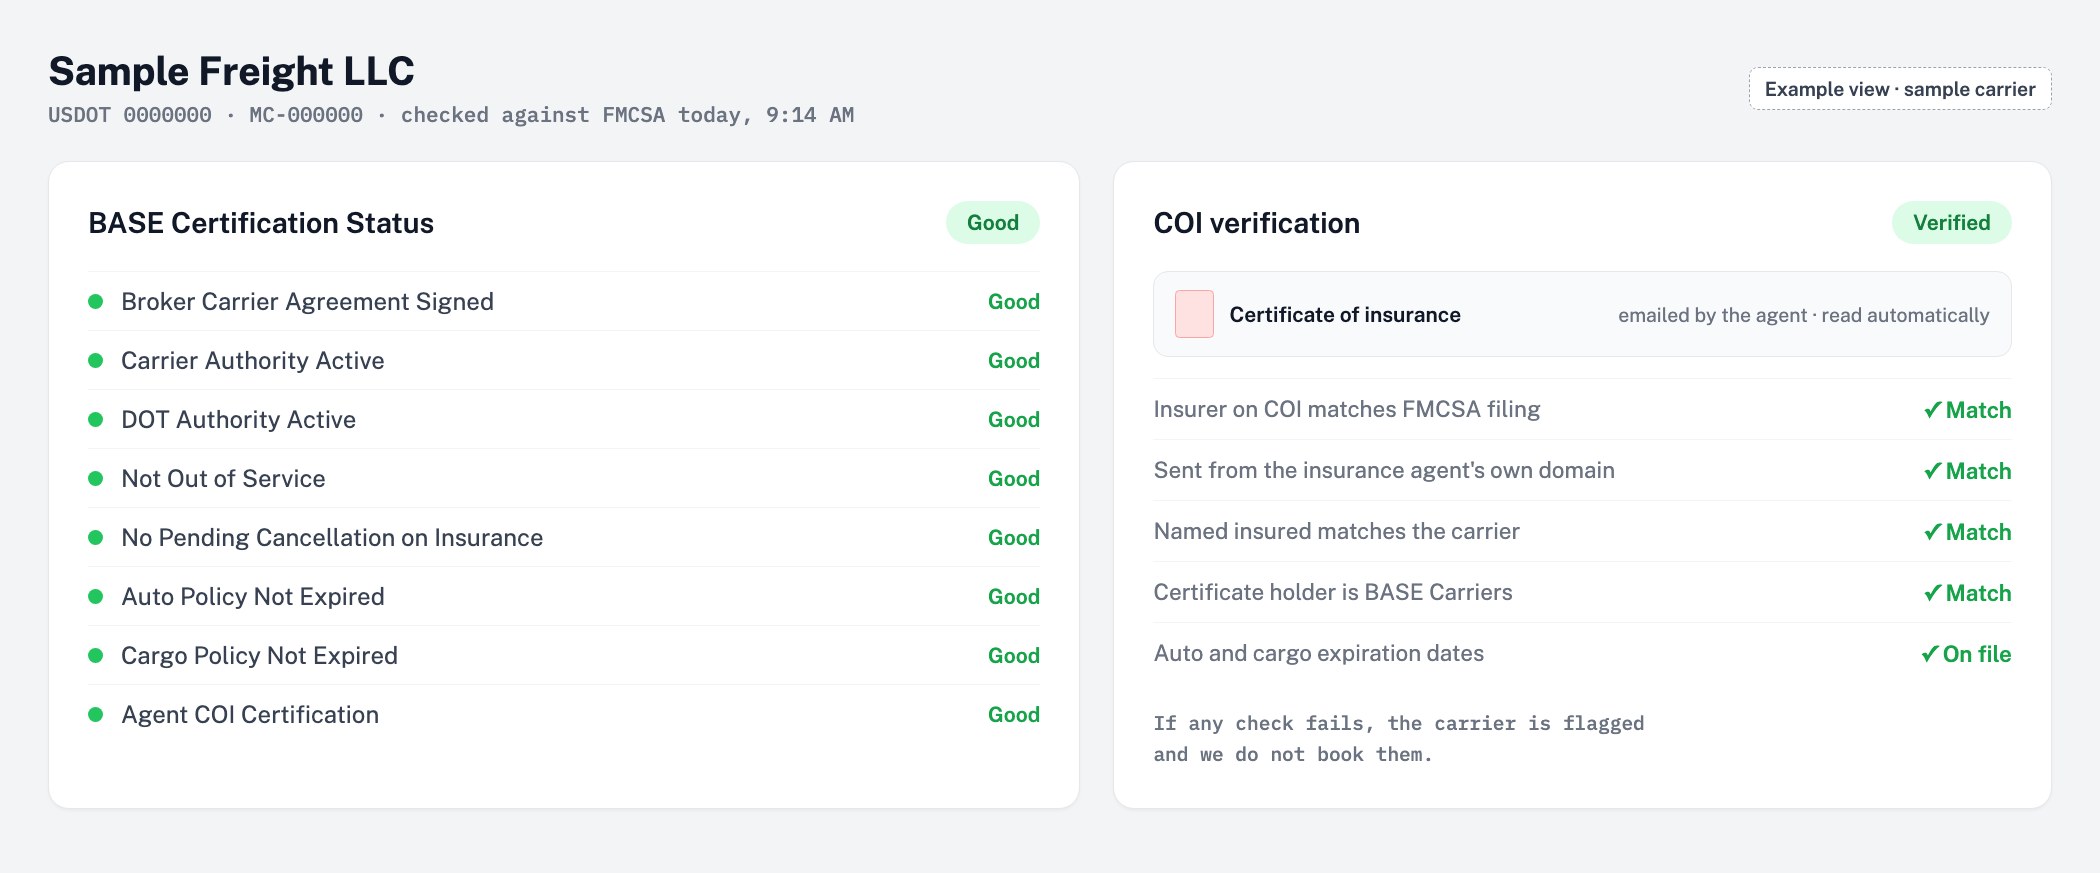Click the Sample Freight LLC heading

pyautogui.click(x=231, y=71)
